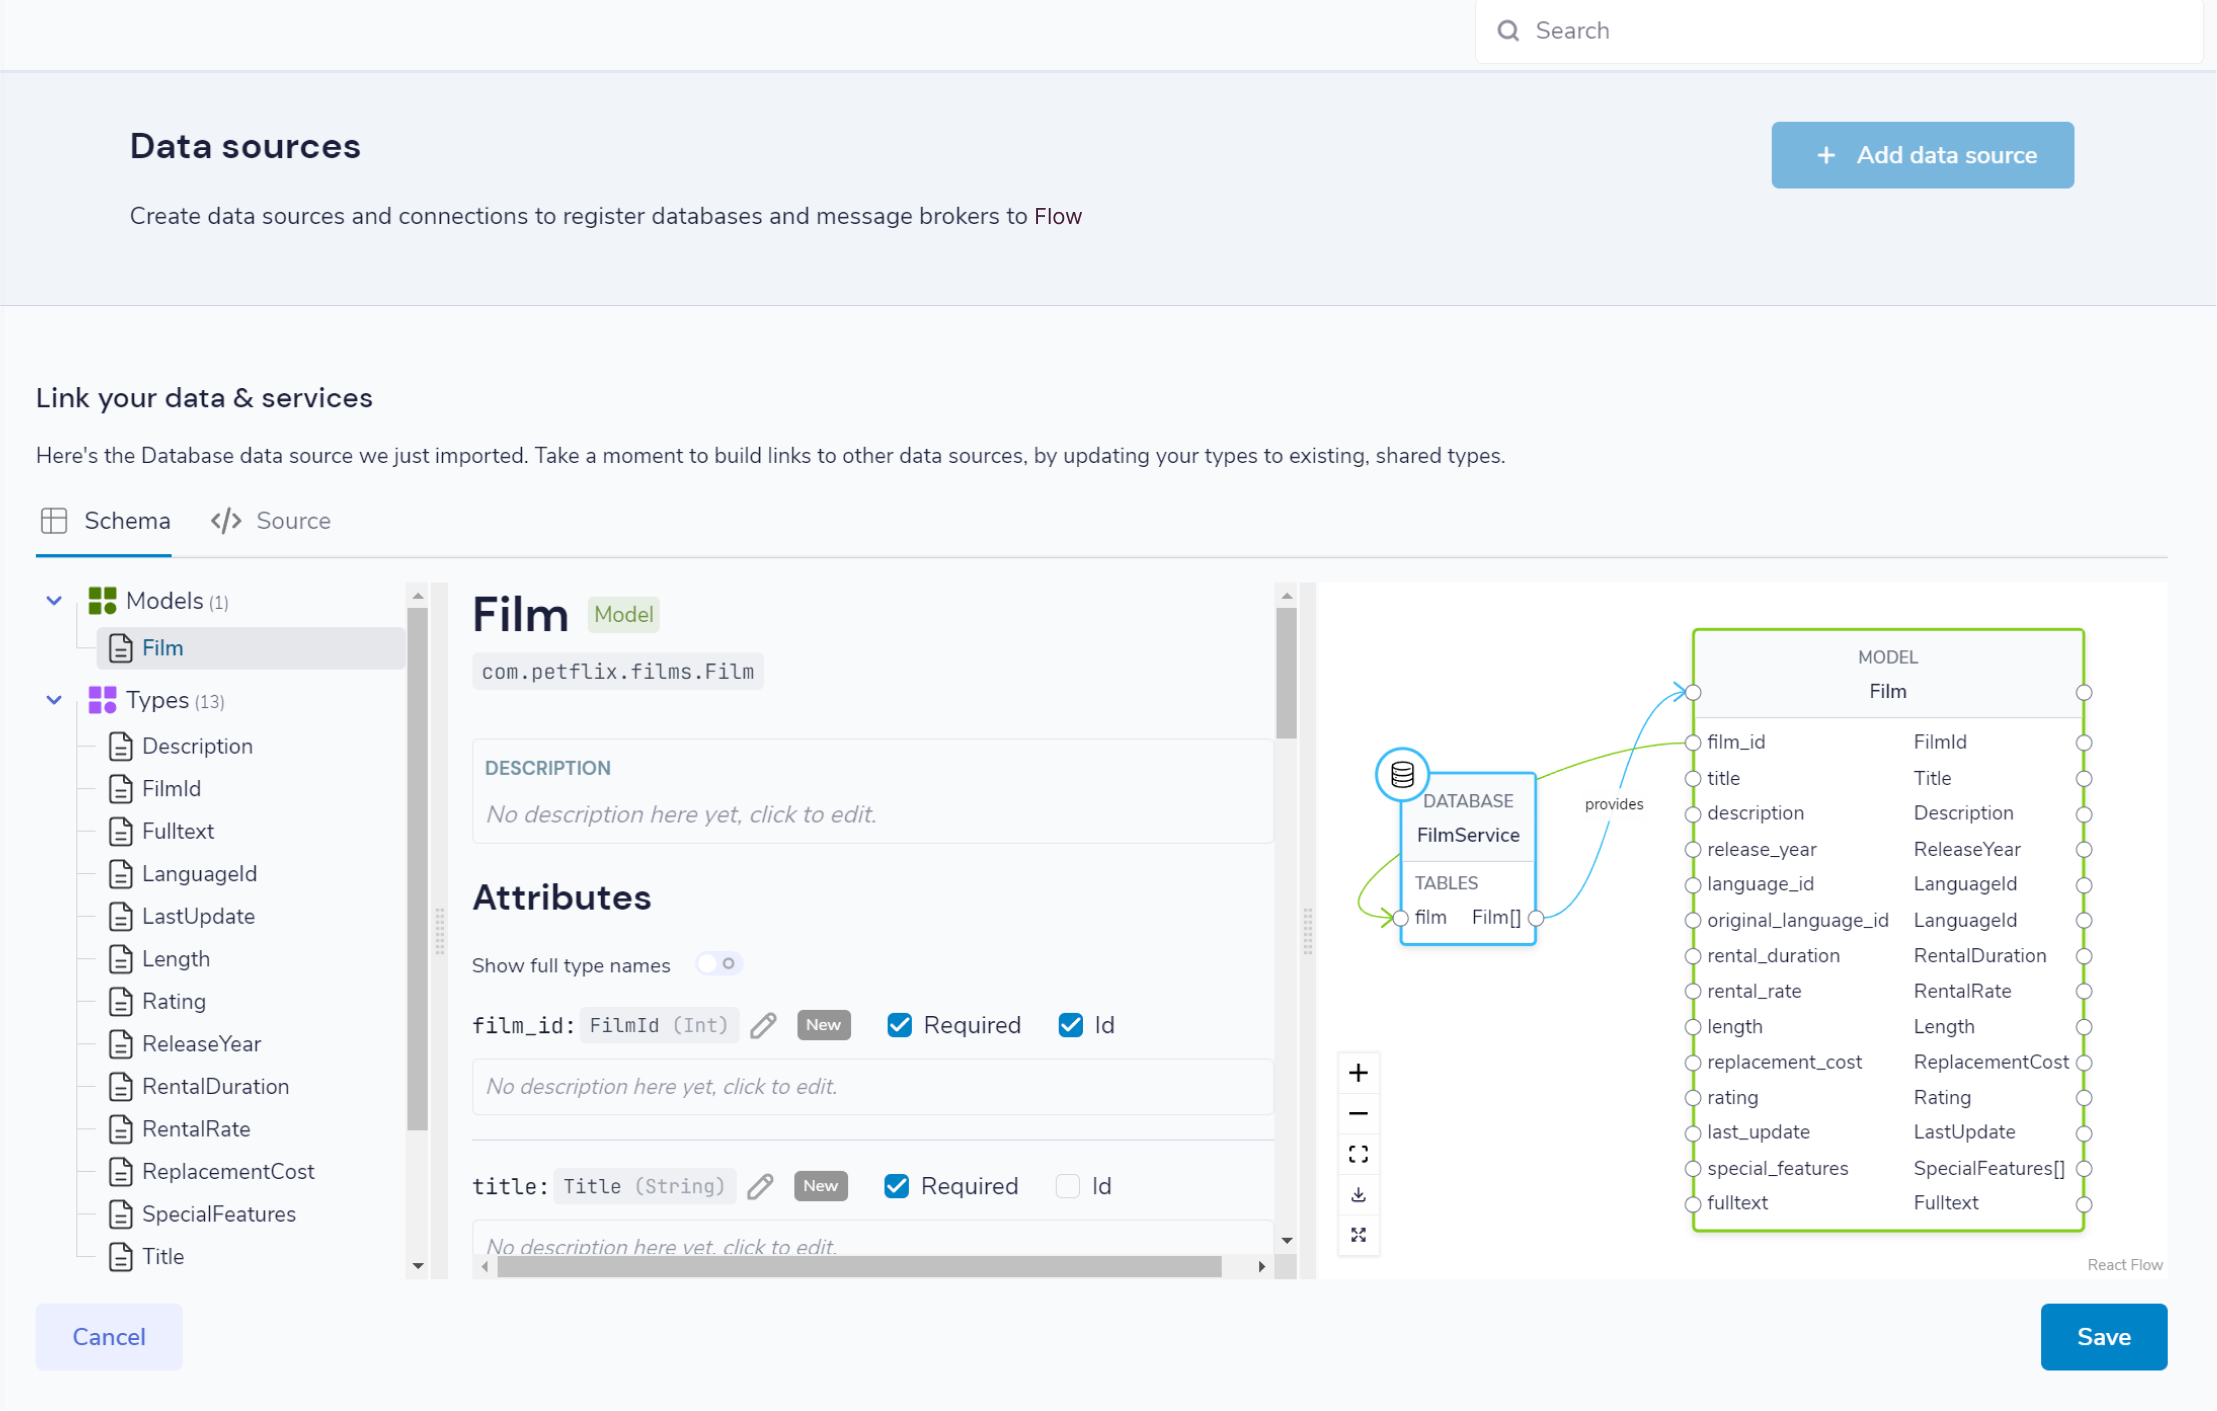Collapse the Types section in sidebar
The image size is (2217, 1411).
55,700
